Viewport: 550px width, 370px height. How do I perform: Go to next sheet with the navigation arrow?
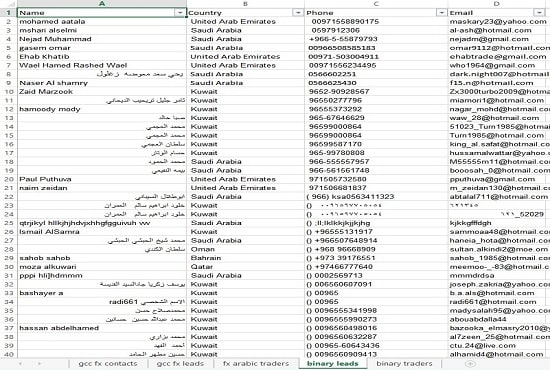coord(40,364)
